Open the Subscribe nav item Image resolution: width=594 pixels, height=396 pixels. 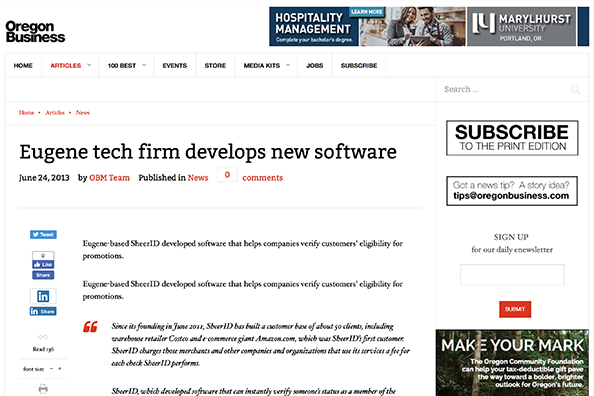359,66
